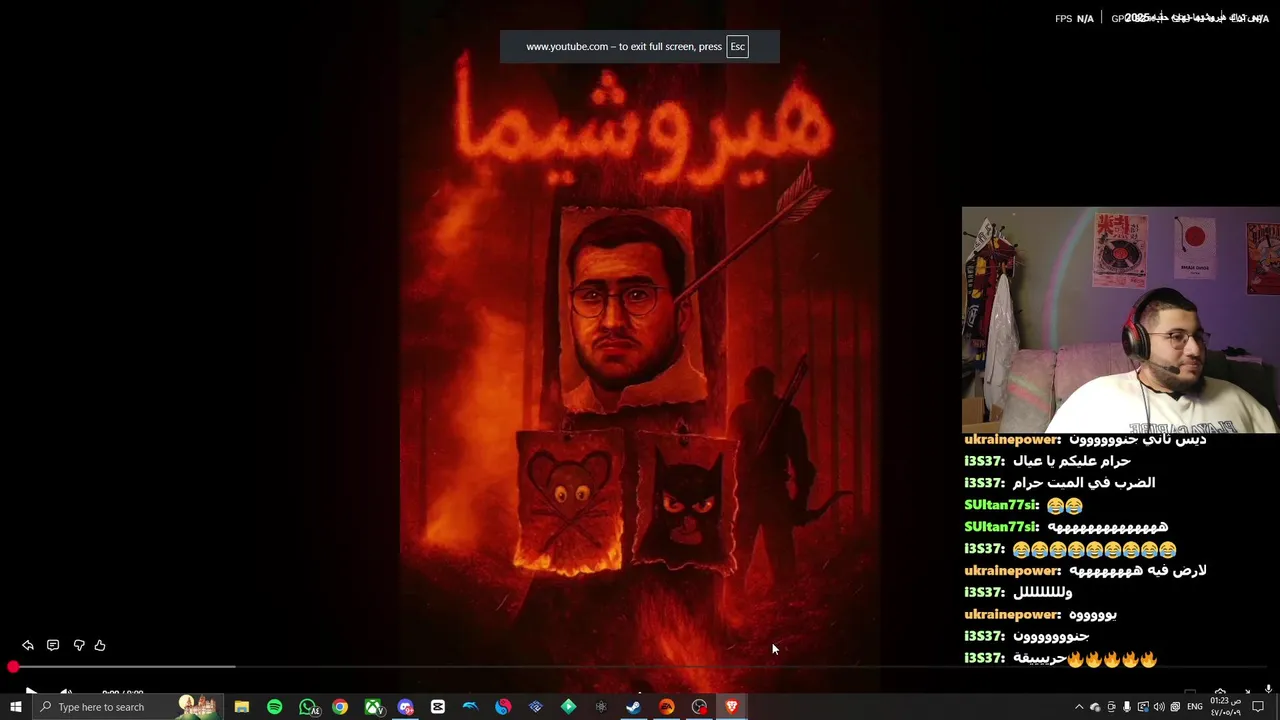Open the clock showing 01:23
The width and height of the screenshot is (1280, 720).
tap(1227, 707)
